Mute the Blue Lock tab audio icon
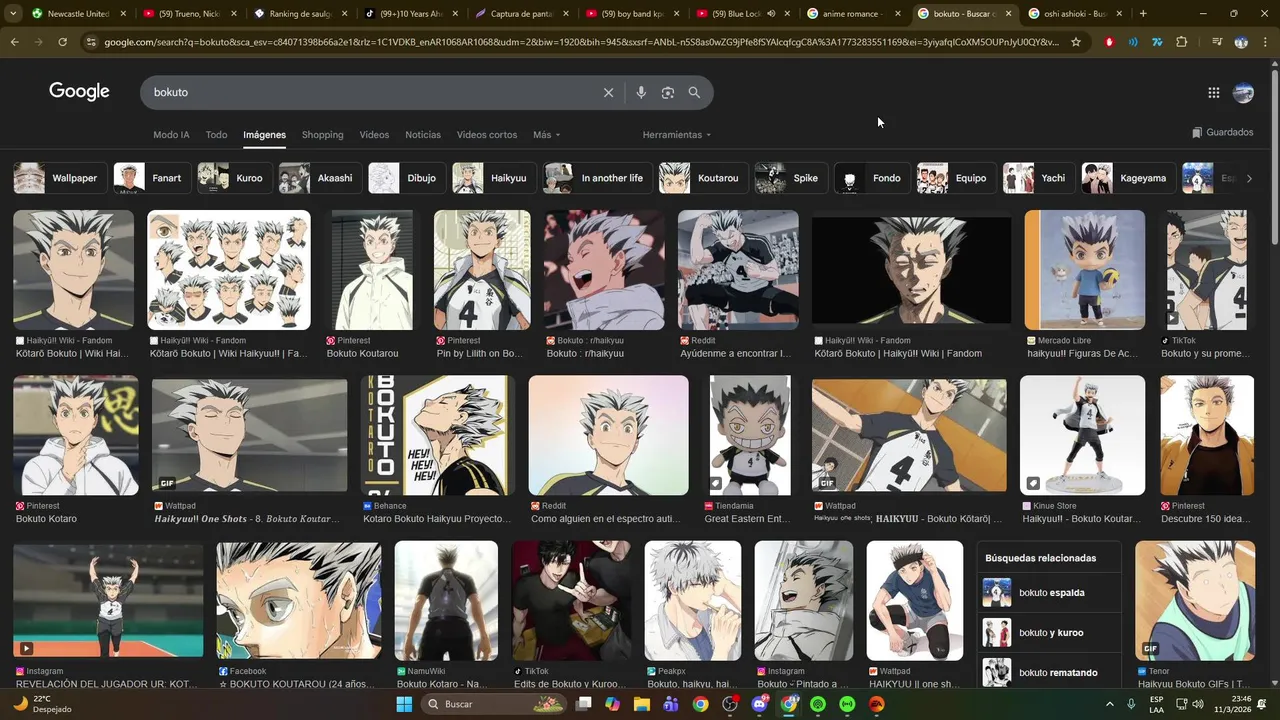This screenshot has height=720, width=1280. coord(771,14)
